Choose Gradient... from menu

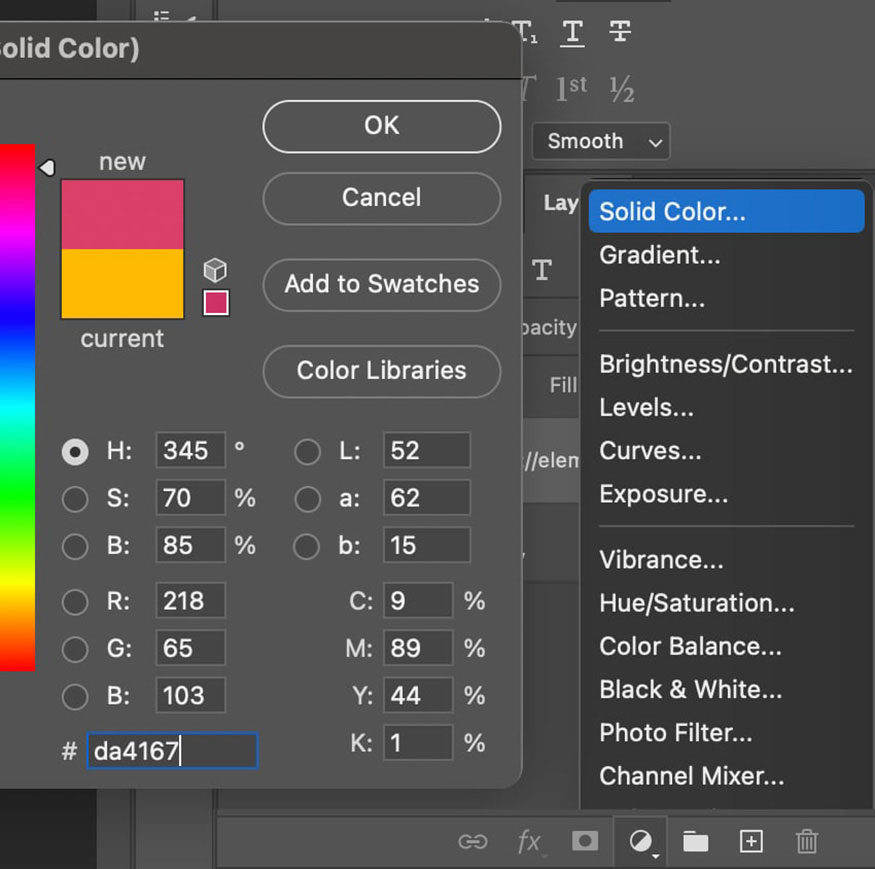click(x=726, y=255)
